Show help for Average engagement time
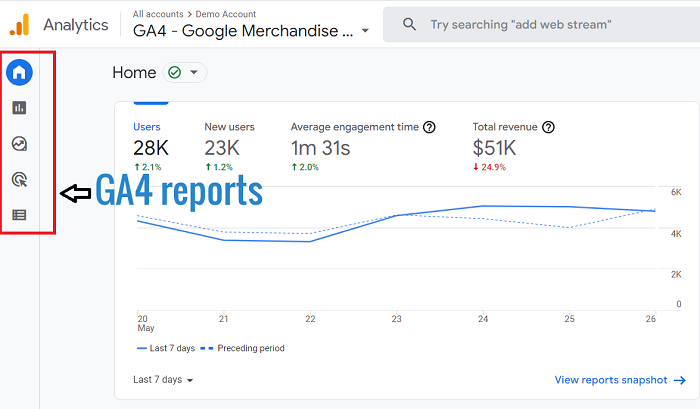The image size is (700, 409). [x=429, y=127]
